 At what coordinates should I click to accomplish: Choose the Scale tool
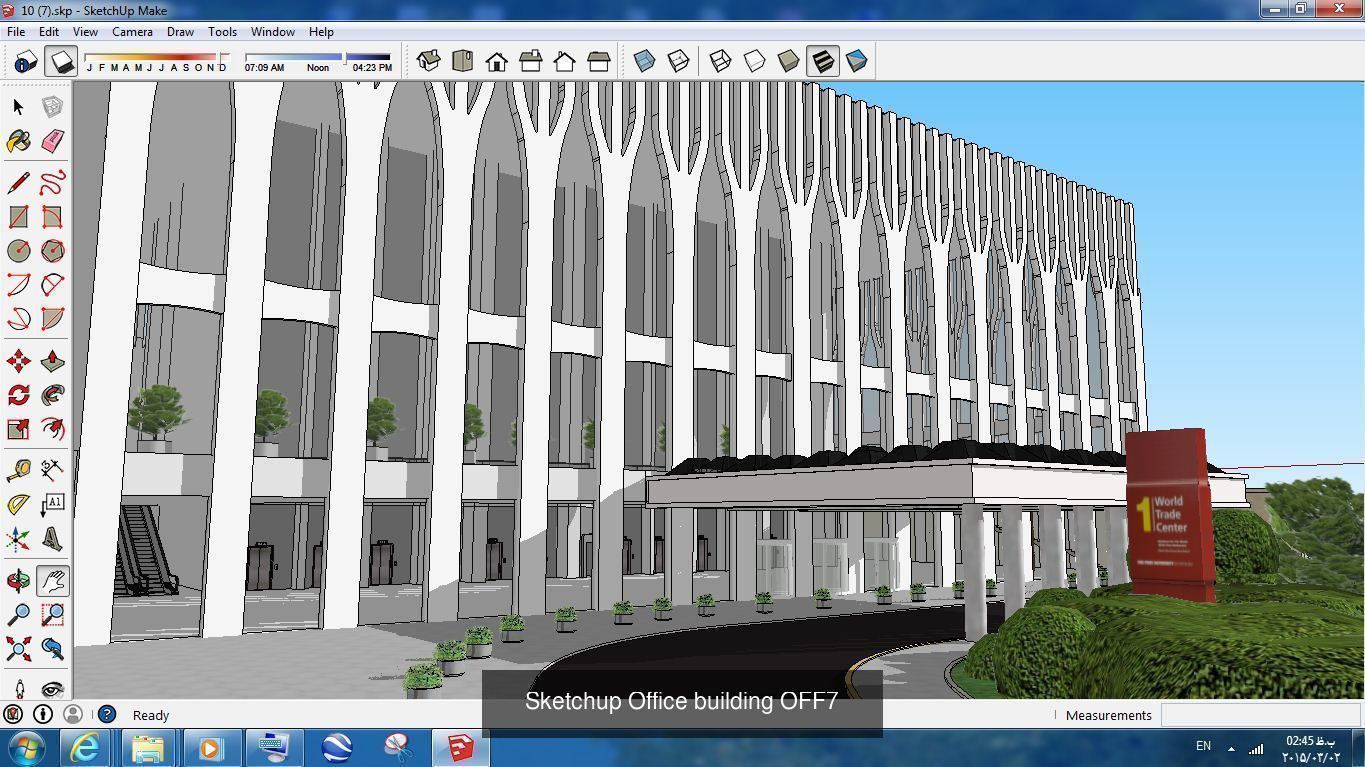pyautogui.click(x=18, y=429)
